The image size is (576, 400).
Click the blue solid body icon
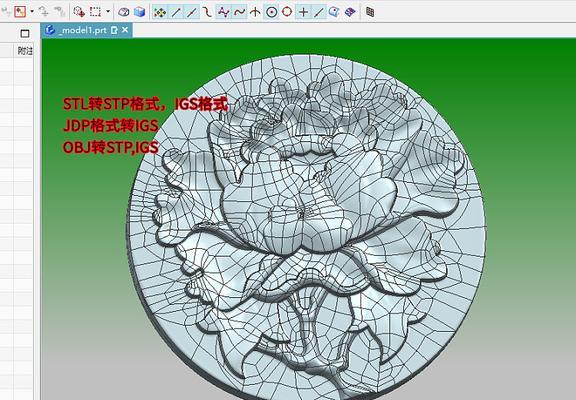click(x=139, y=12)
